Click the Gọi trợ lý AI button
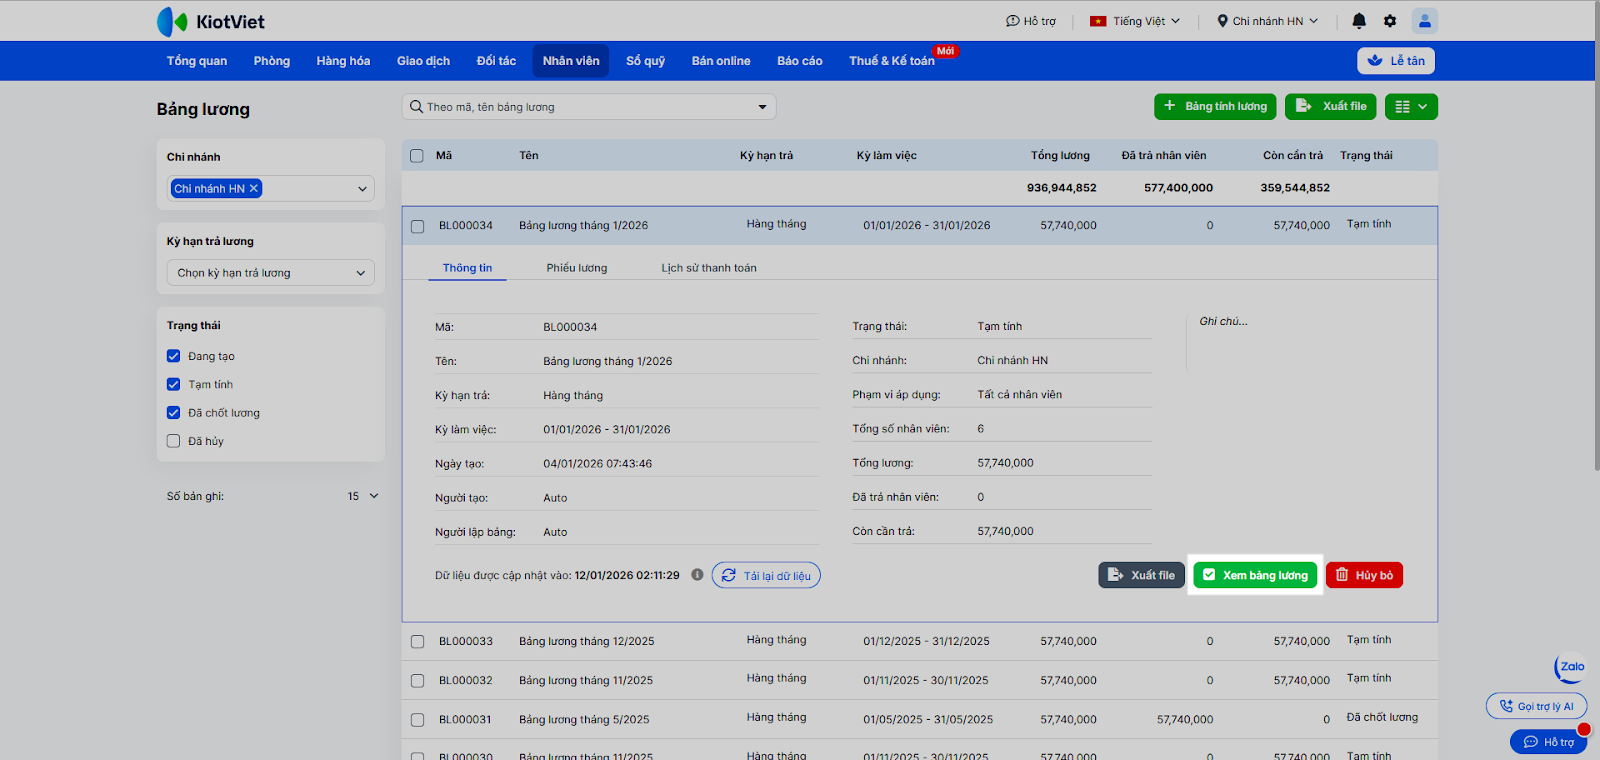Image resolution: width=1600 pixels, height=760 pixels. 1536,706
